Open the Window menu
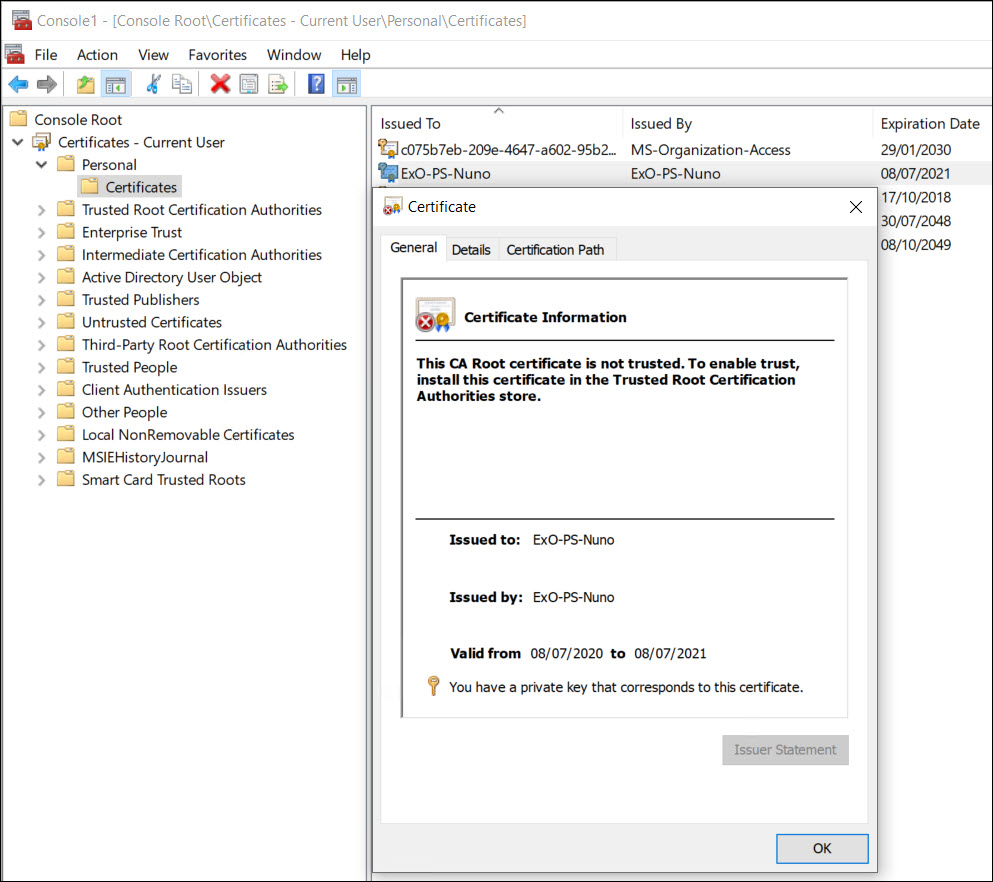Image resolution: width=993 pixels, height=882 pixels. click(x=294, y=55)
